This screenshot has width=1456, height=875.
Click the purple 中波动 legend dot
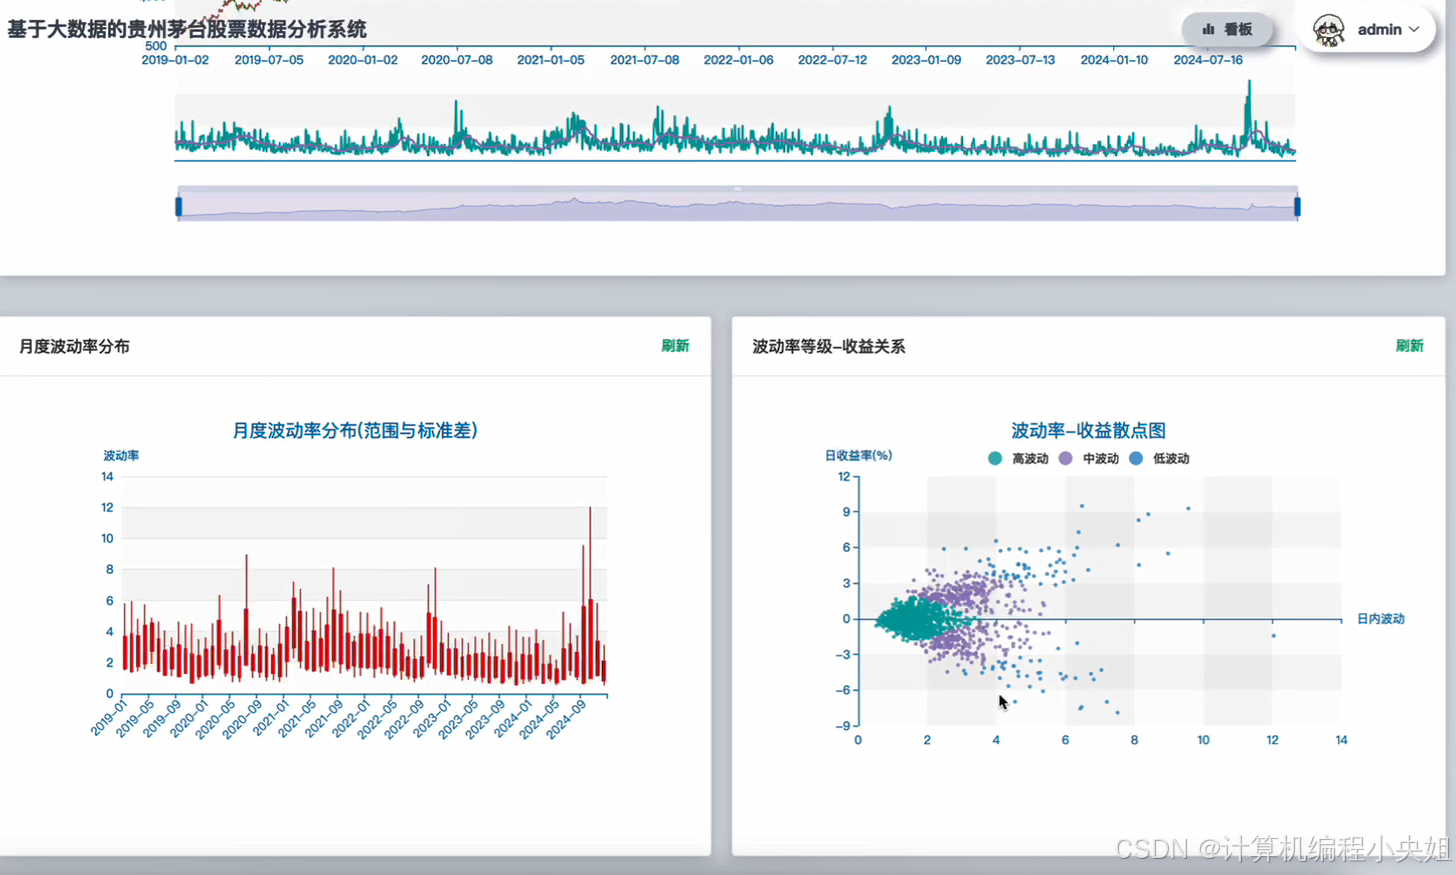pyautogui.click(x=1065, y=459)
